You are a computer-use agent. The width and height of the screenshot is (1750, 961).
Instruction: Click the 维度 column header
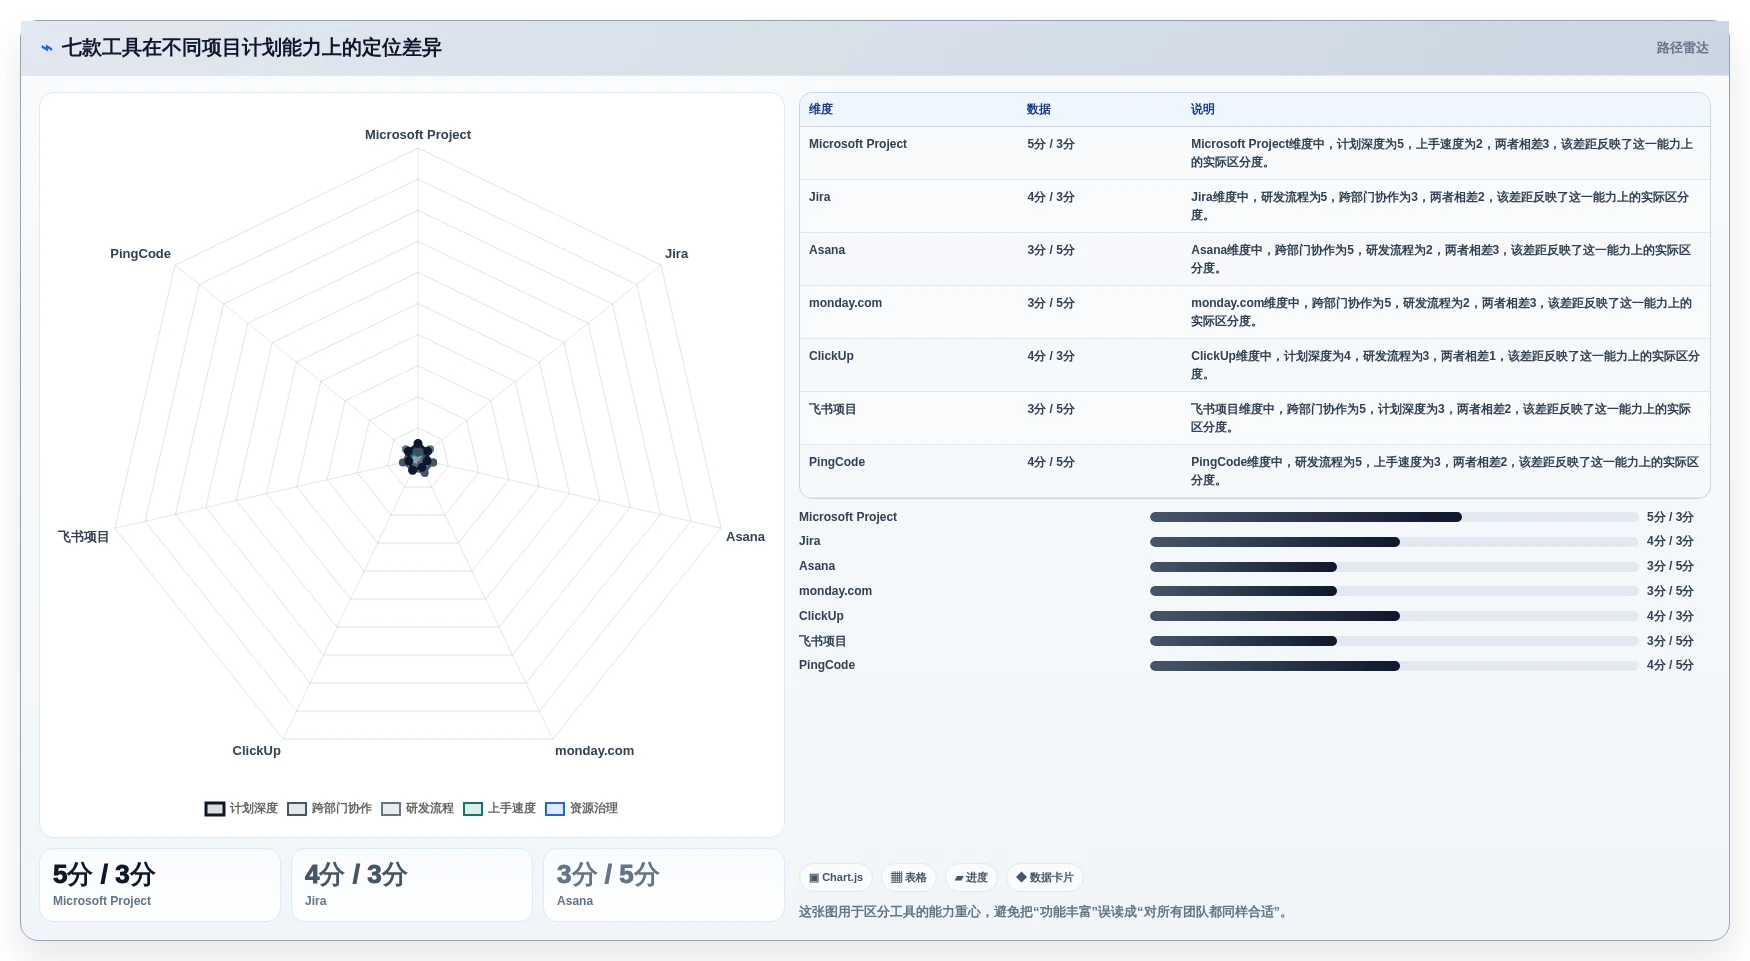click(821, 110)
